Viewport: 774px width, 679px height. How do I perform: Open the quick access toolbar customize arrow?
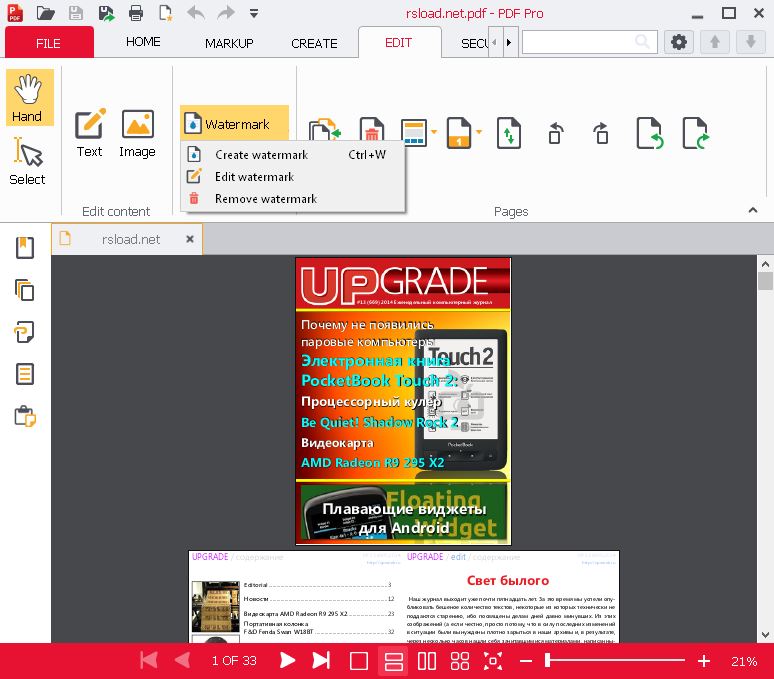pos(254,13)
